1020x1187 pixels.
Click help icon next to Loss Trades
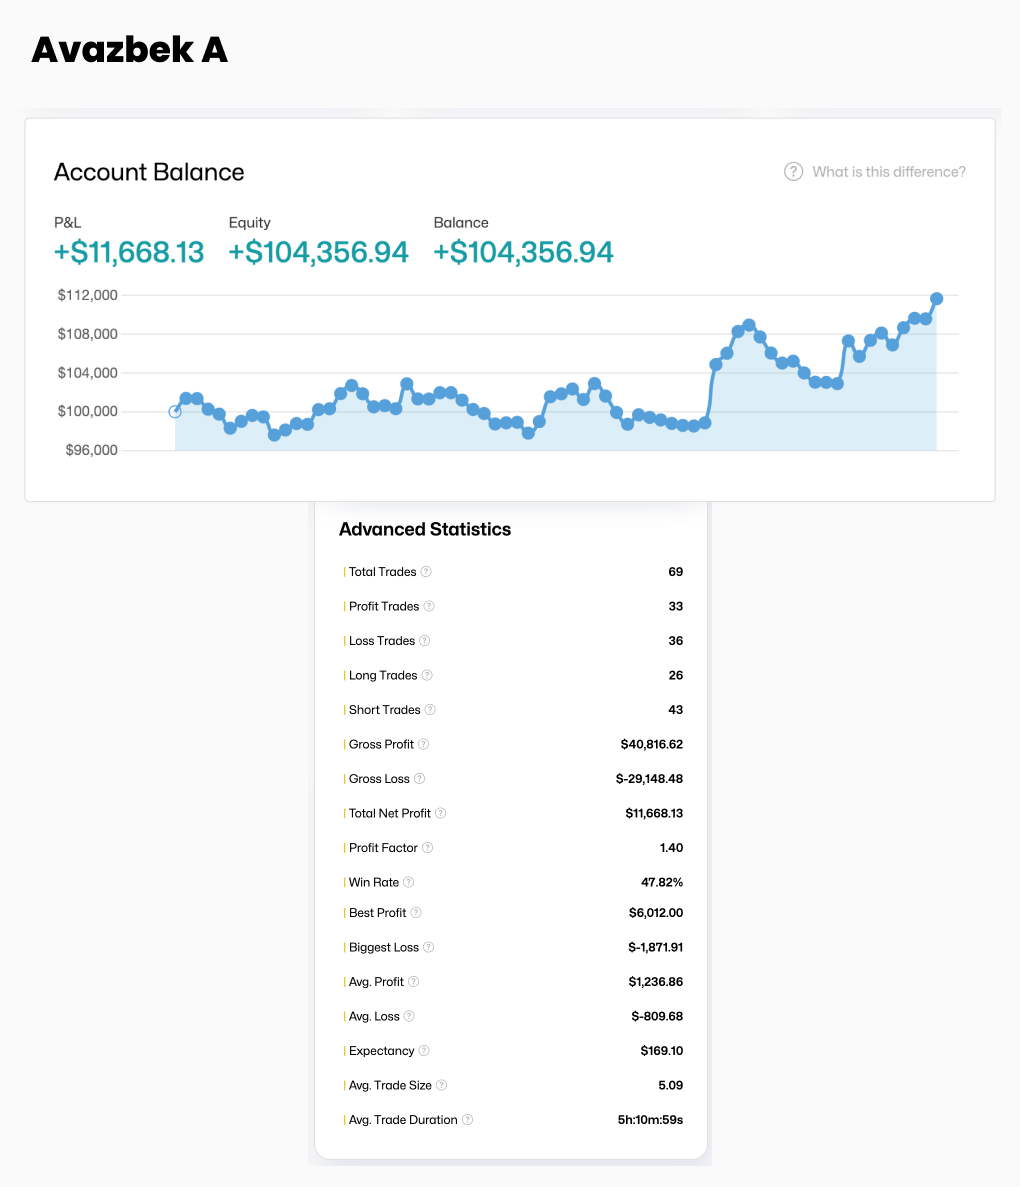[x=425, y=640]
